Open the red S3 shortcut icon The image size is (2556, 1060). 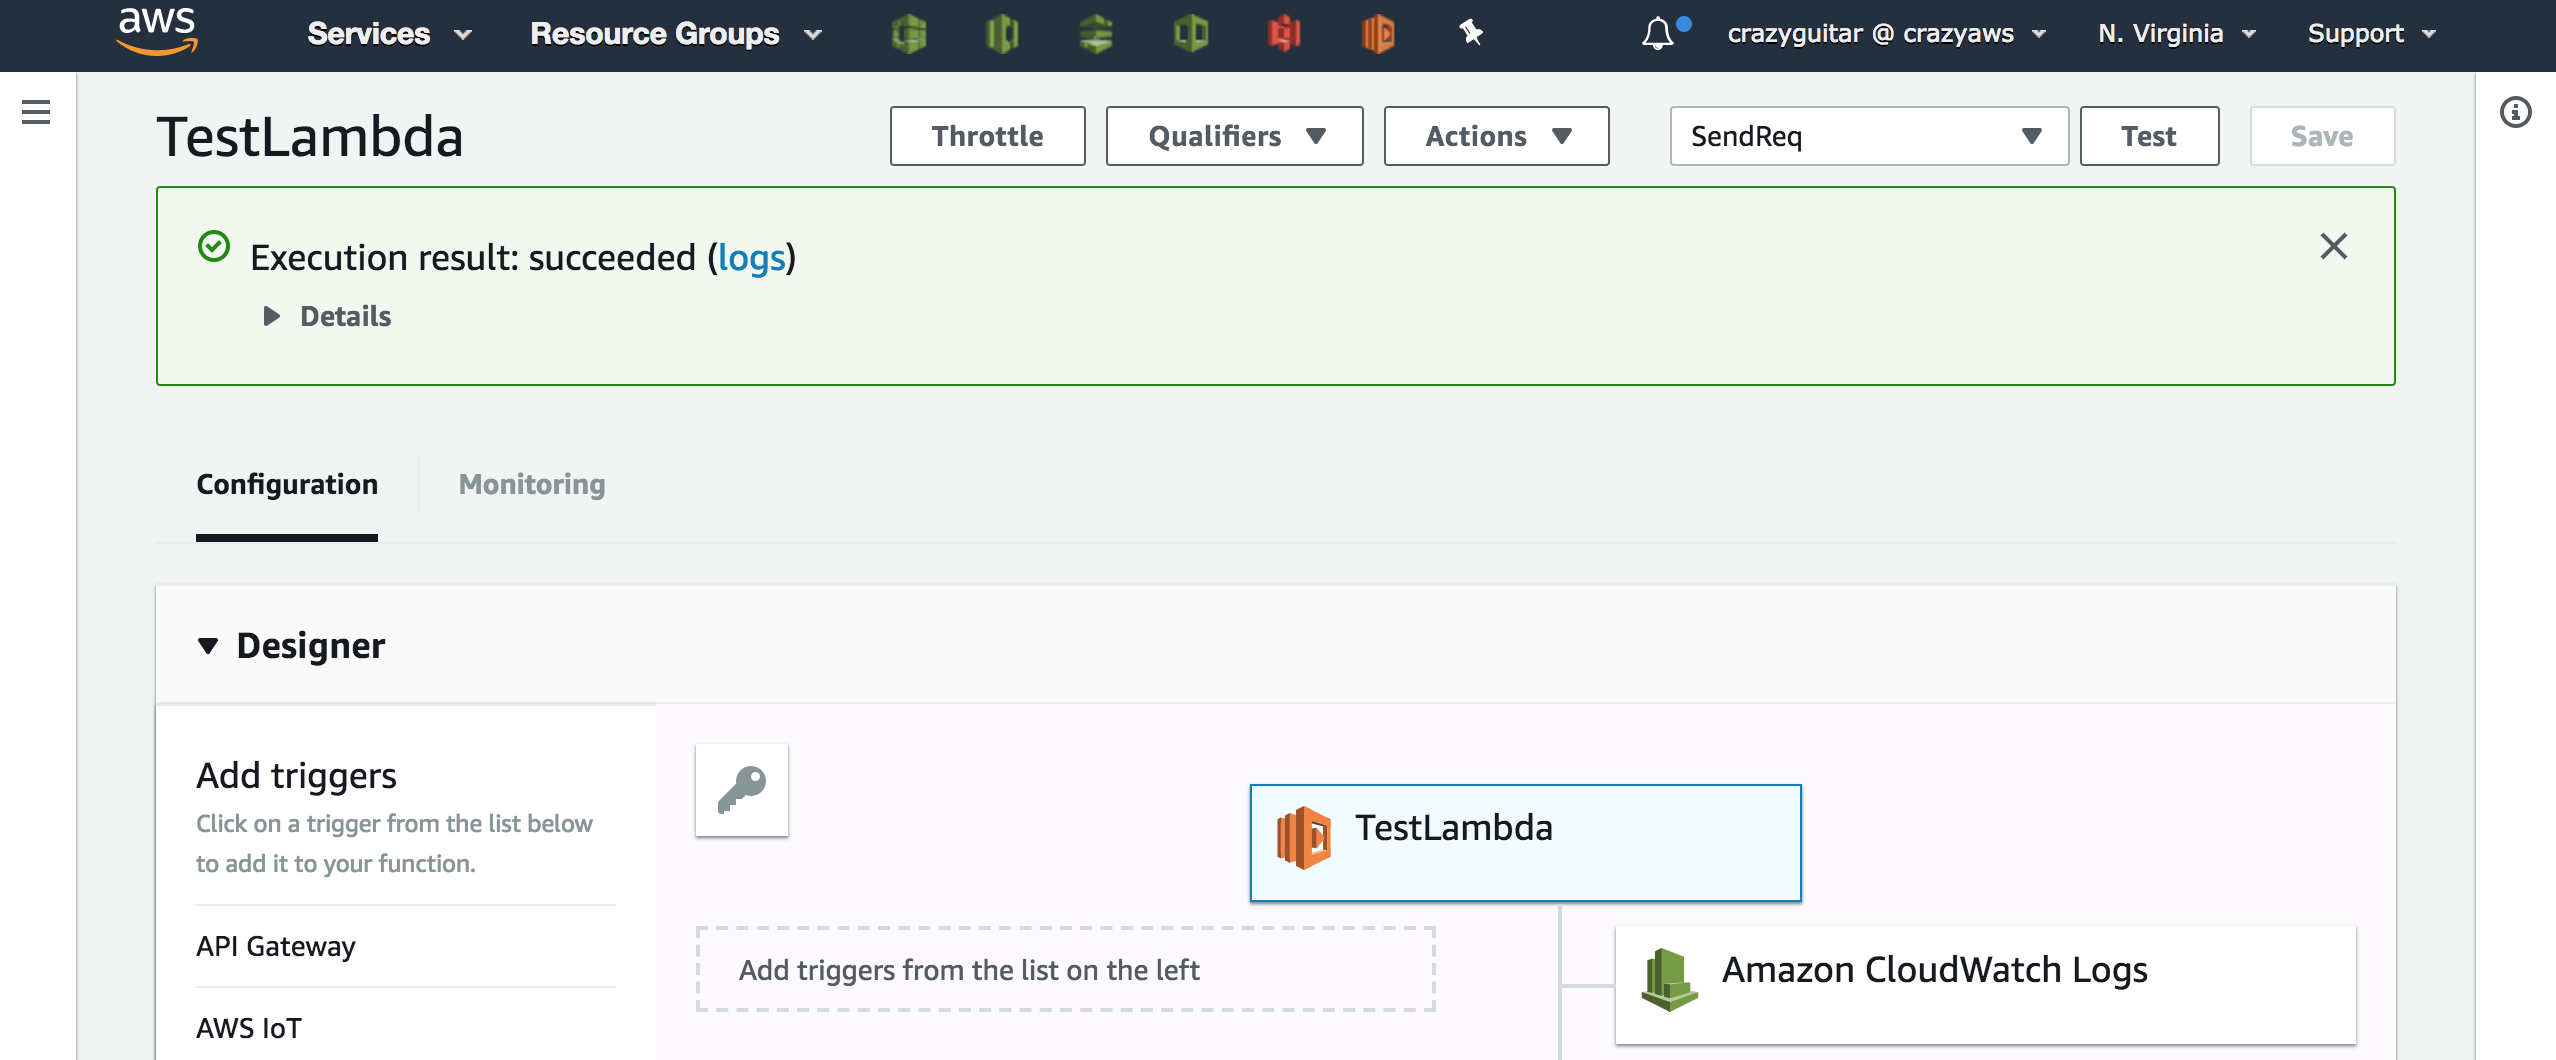tap(1284, 34)
